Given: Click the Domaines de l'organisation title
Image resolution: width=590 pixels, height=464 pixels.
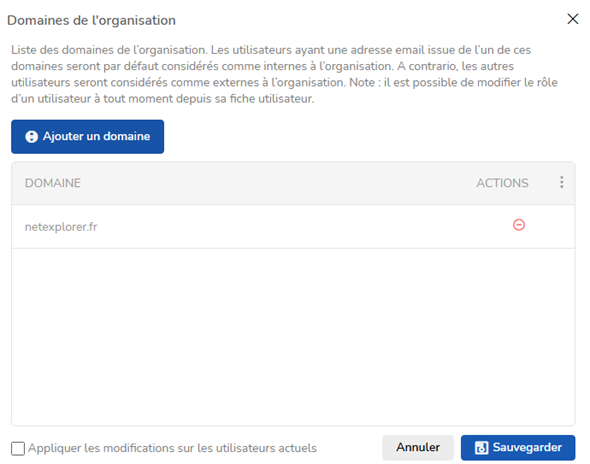Looking at the screenshot, I should (91, 20).
